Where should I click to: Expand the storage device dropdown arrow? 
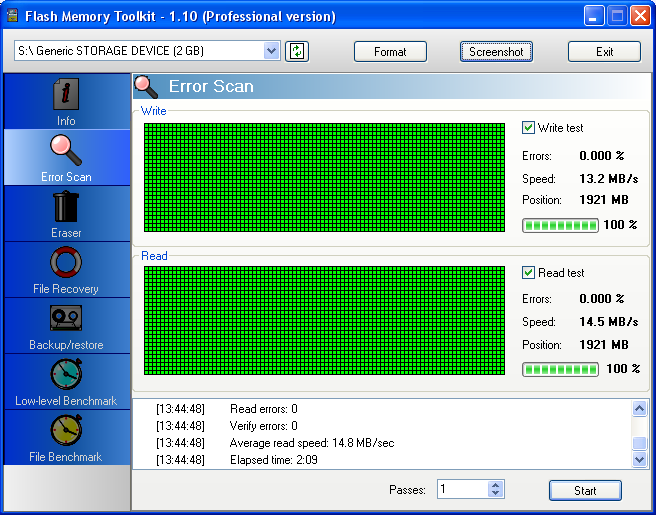pos(272,51)
